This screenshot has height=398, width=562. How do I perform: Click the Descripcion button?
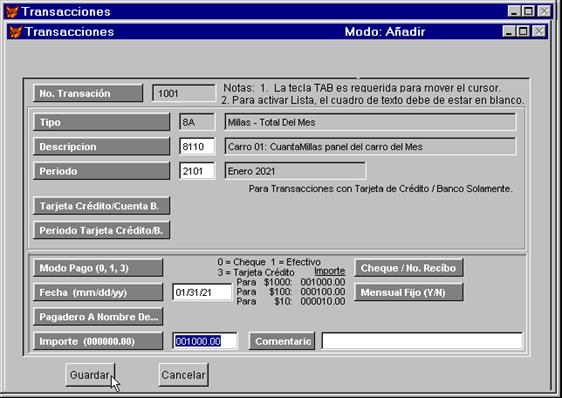tap(101, 147)
